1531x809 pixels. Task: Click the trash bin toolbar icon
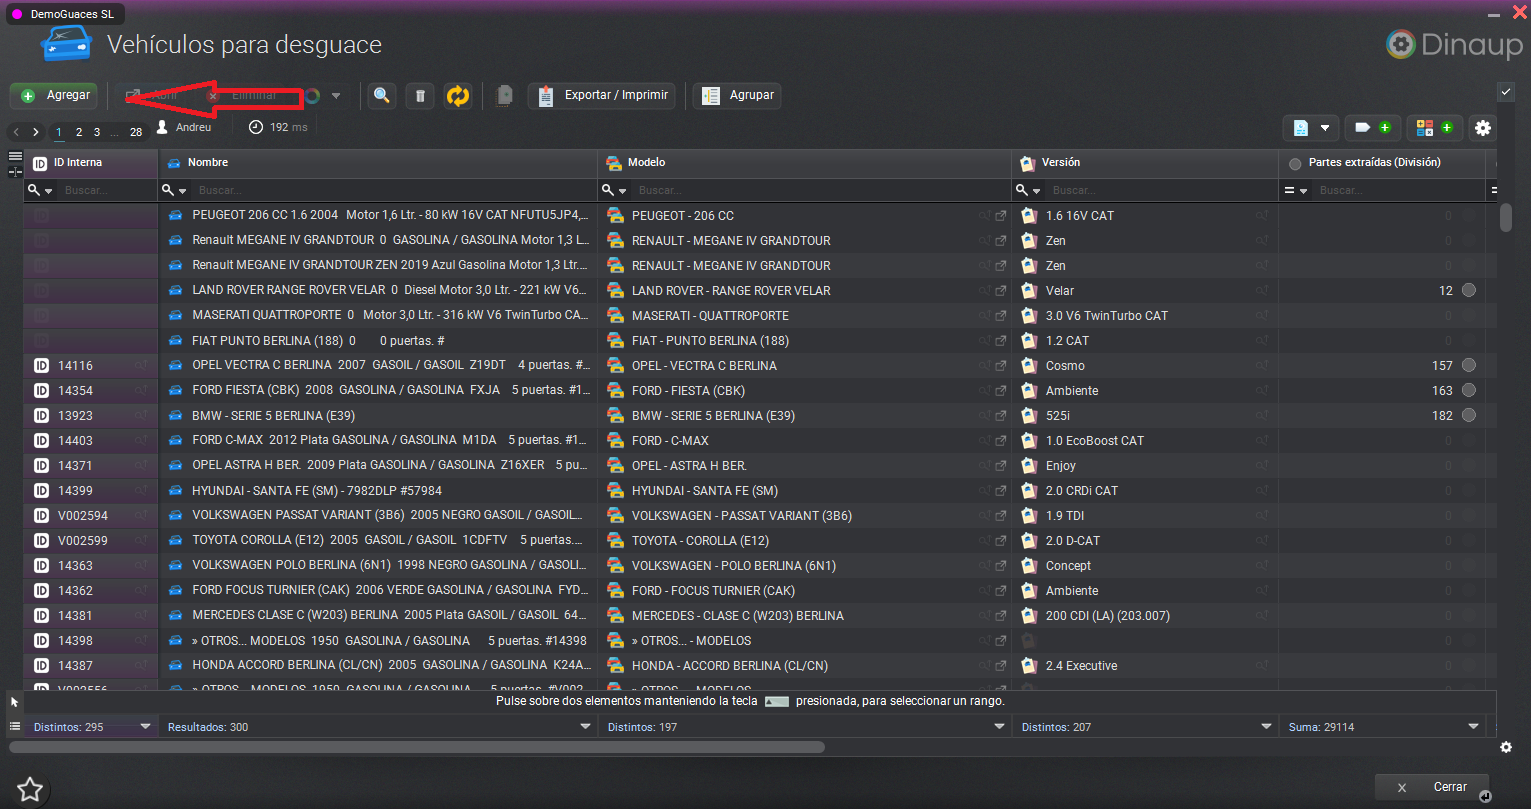point(420,96)
